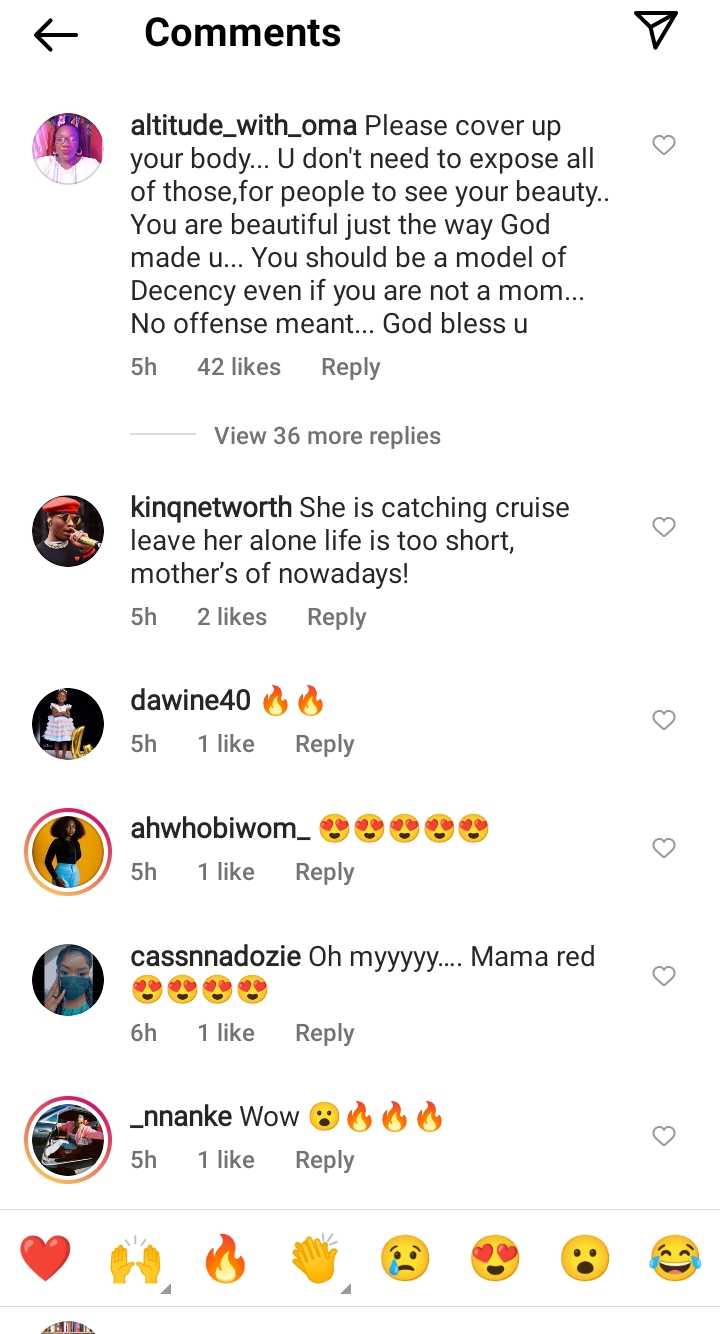720x1334 pixels.
Task: Like altitude_with_oma's comment
Action: click(x=664, y=146)
